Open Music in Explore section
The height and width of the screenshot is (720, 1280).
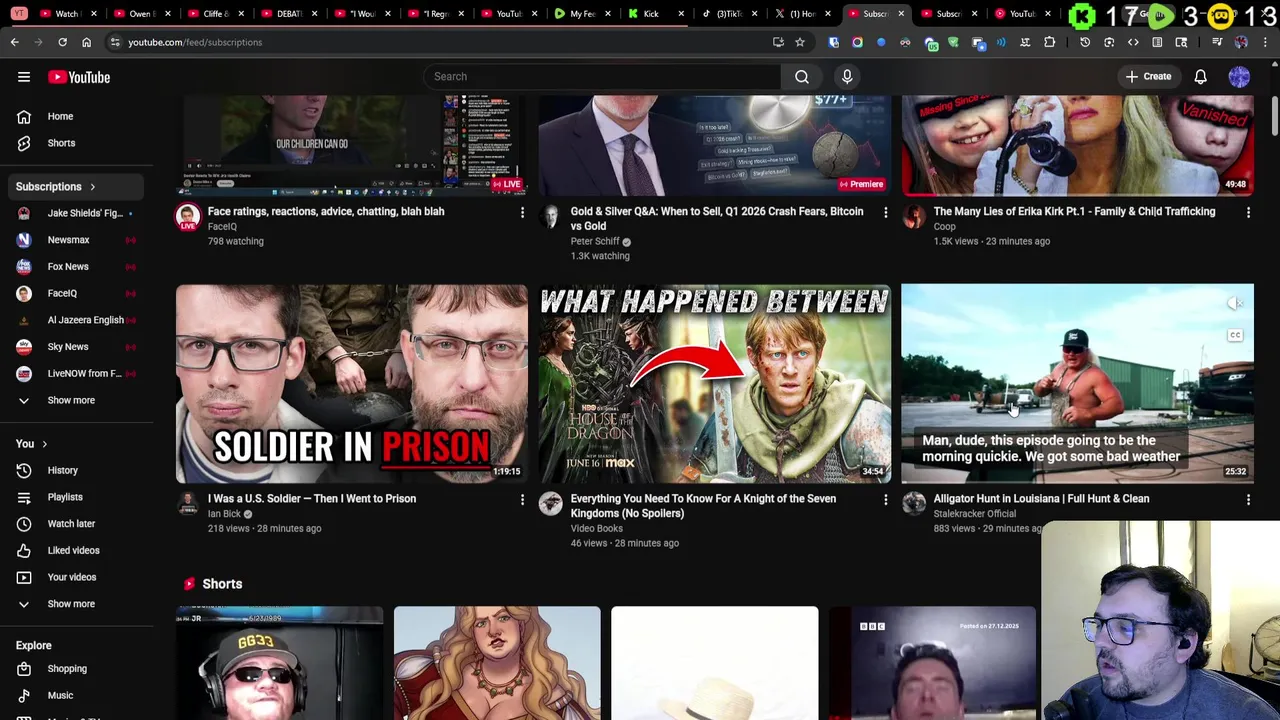(76, 695)
